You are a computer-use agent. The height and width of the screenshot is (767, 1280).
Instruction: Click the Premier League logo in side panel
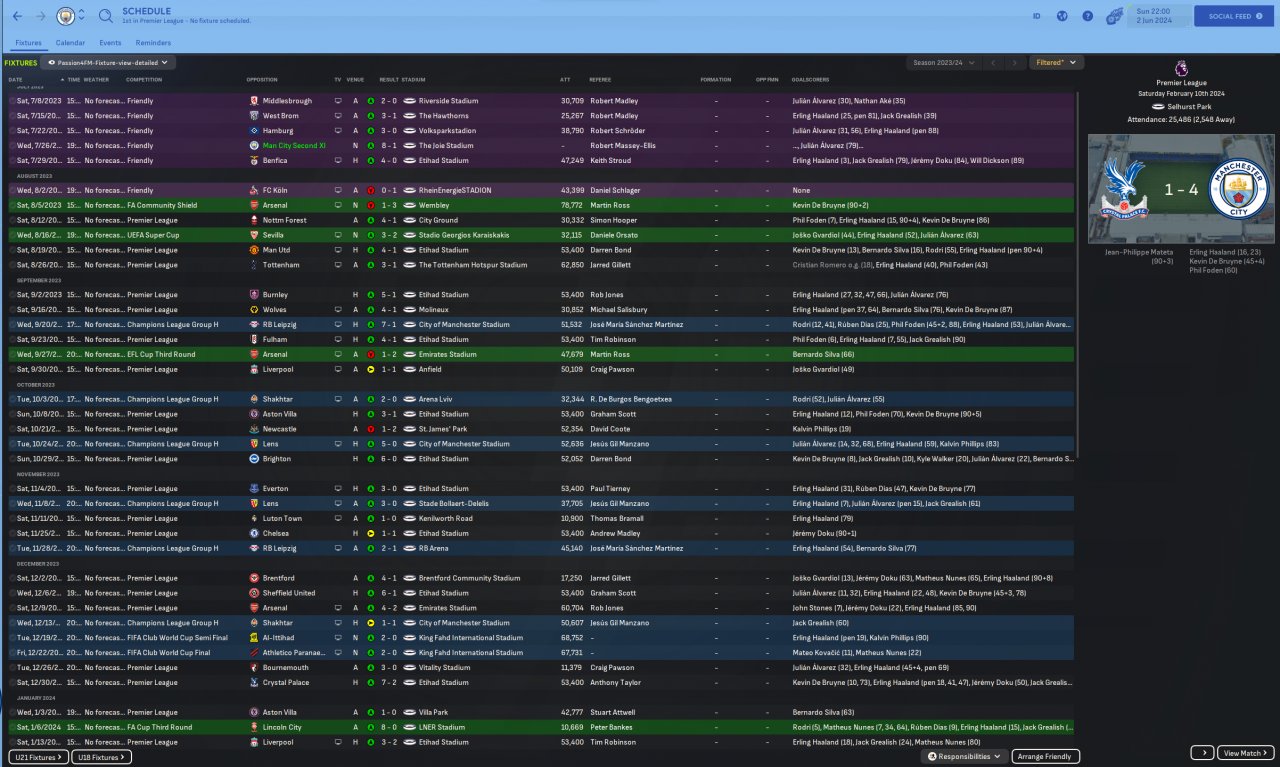pyautogui.click(x=1181, y=68)
